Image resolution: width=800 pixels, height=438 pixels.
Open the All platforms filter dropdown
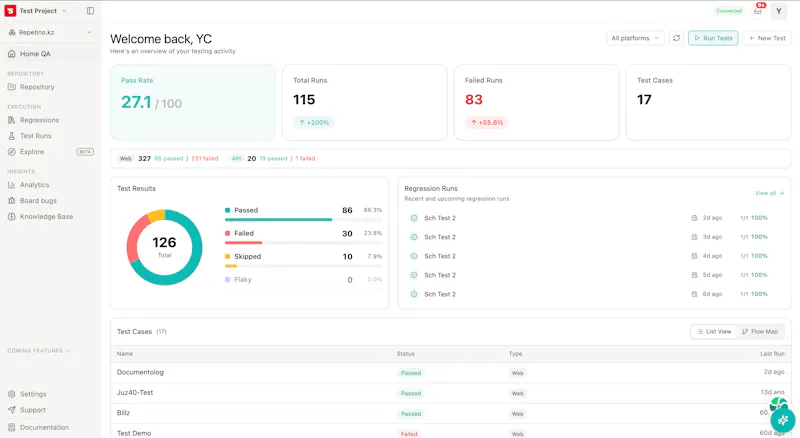tap(636, 38)
